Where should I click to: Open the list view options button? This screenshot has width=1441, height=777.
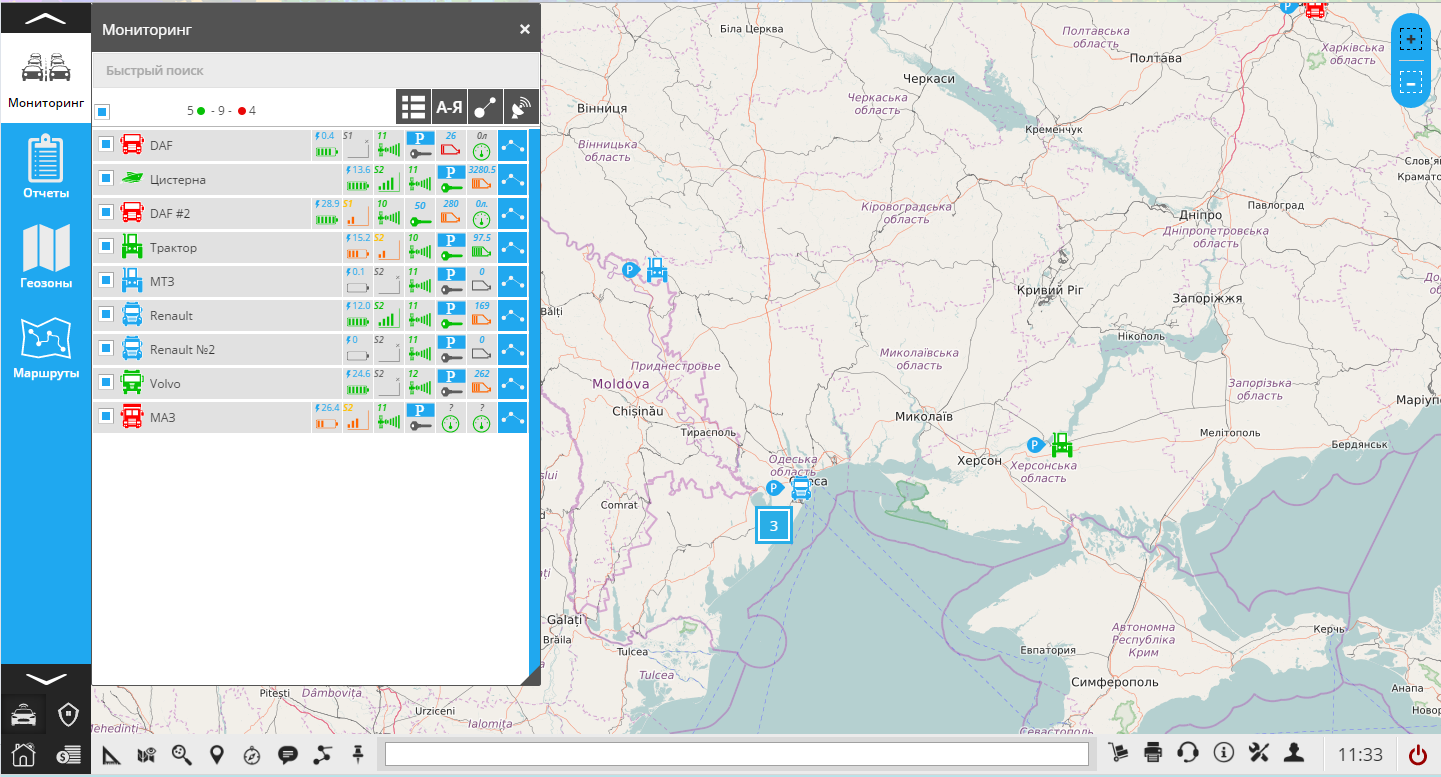412,106
